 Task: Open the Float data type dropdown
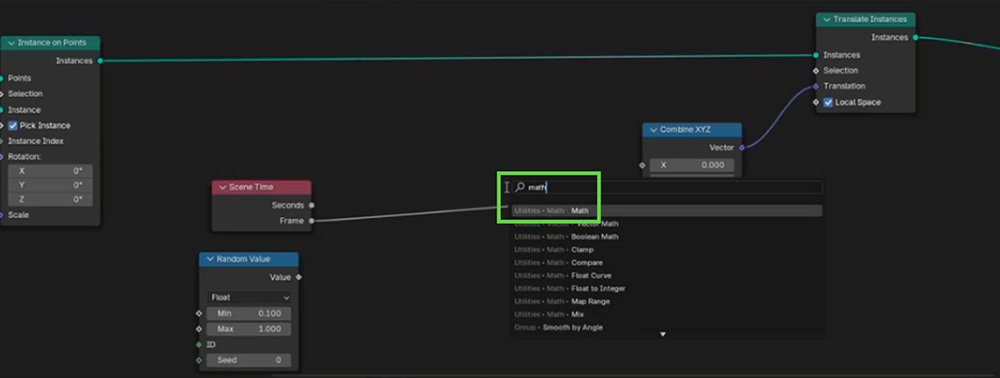[249, 298]
